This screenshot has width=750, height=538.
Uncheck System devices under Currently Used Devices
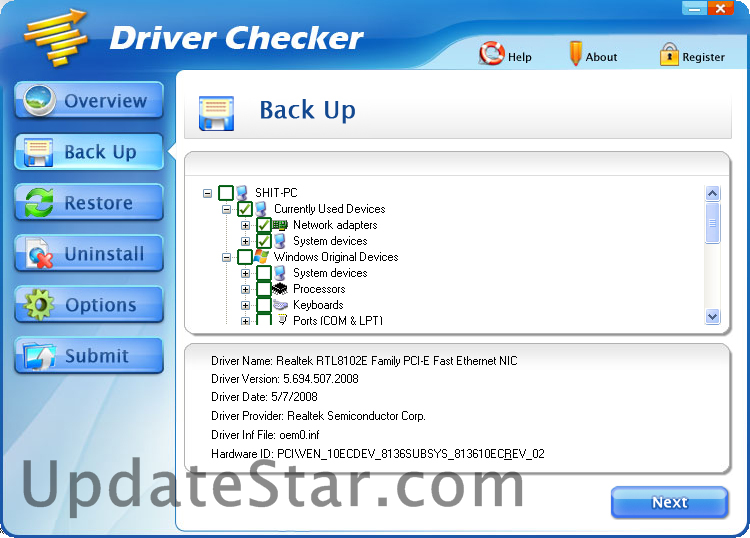(264, 241)
